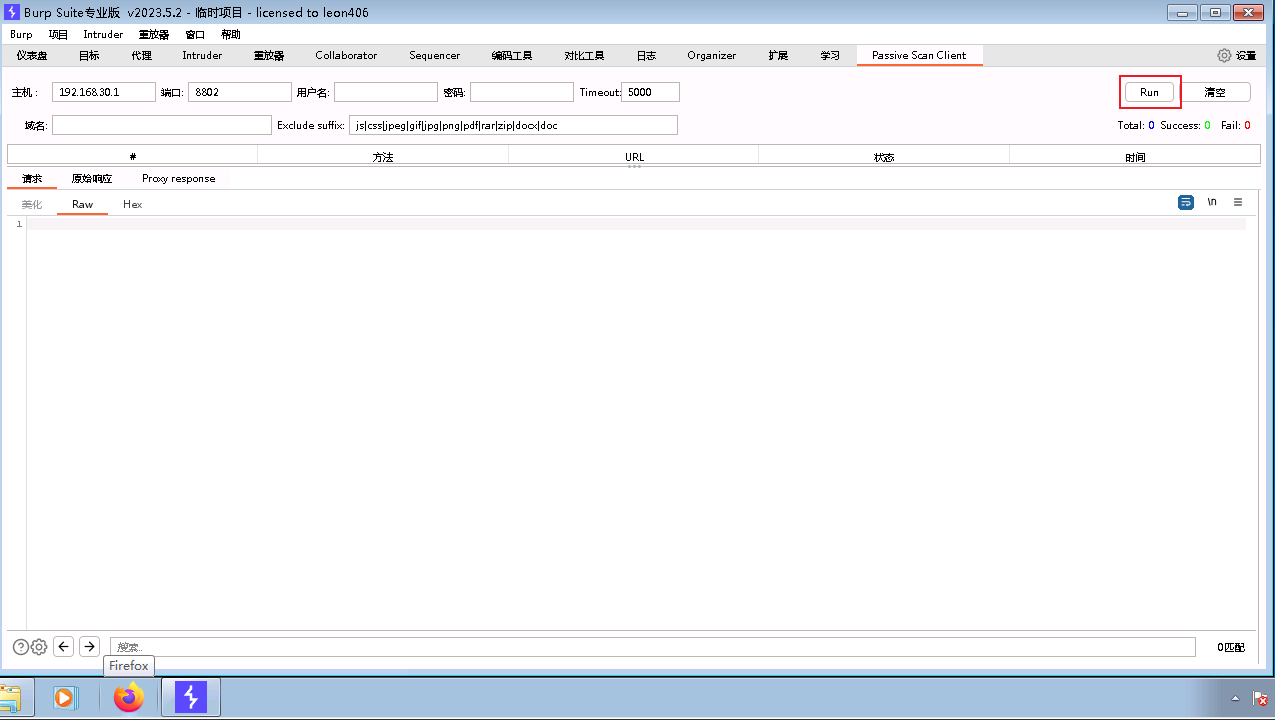This screenshot has width=1275, height=720.
Task: Select the Passive Scan Client tab
Action: [x=919, y=56]
